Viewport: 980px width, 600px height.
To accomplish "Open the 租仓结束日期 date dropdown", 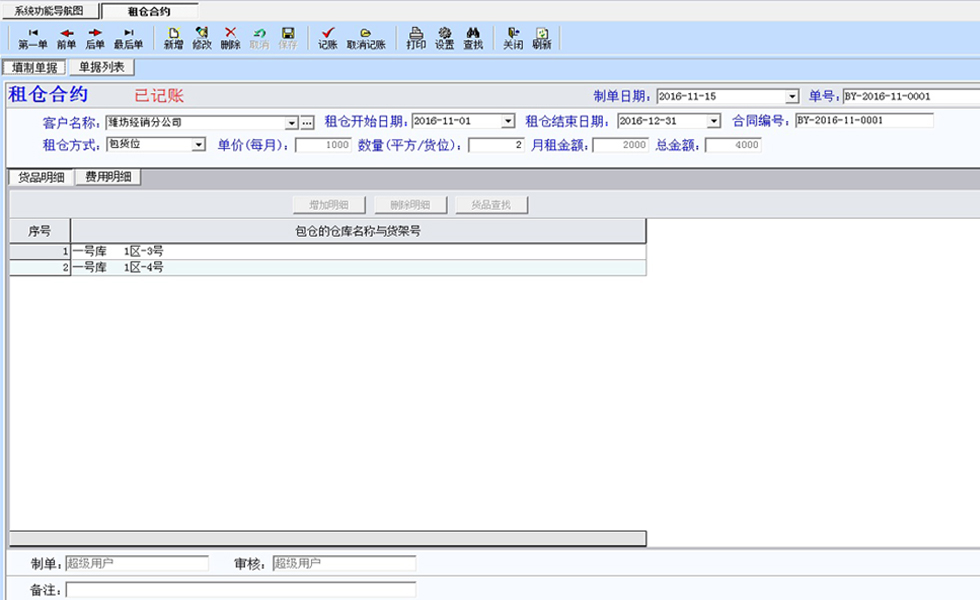I will click(714, 121).
